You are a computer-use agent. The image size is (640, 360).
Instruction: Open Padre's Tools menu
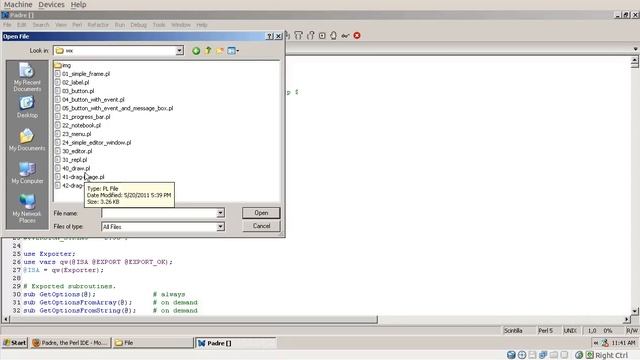tap(159, 25)
